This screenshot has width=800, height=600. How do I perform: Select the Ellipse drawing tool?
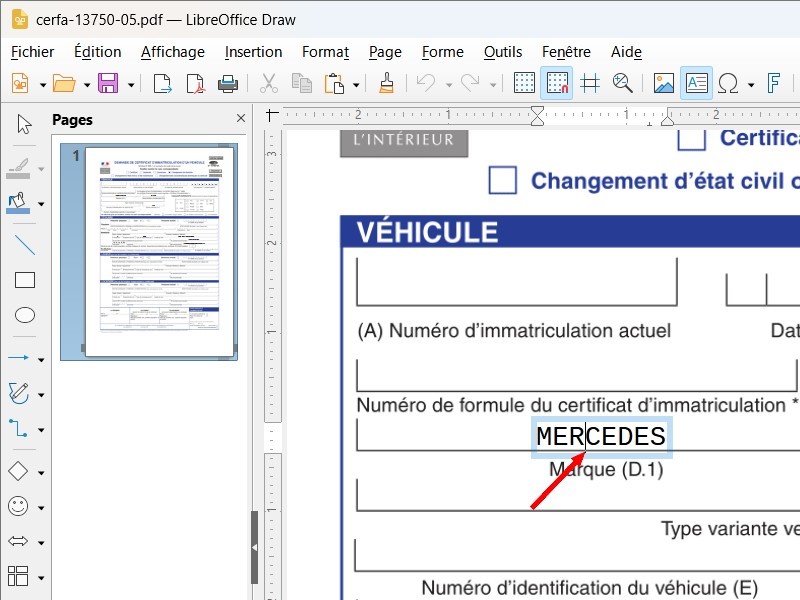coord(25,315)
